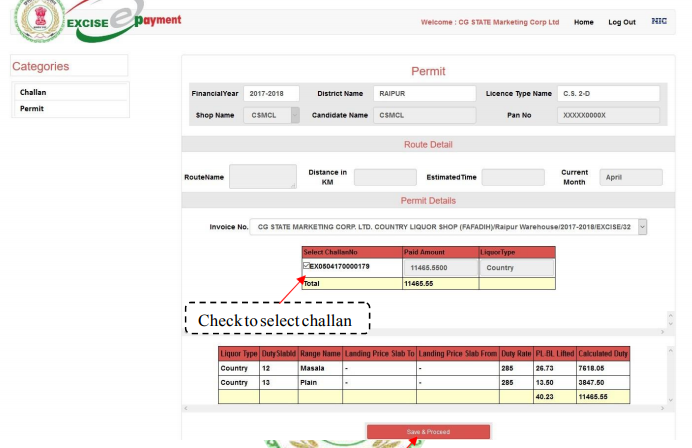Select Challan in the Categories sidebar
The image size is (692, 448).
34,92
